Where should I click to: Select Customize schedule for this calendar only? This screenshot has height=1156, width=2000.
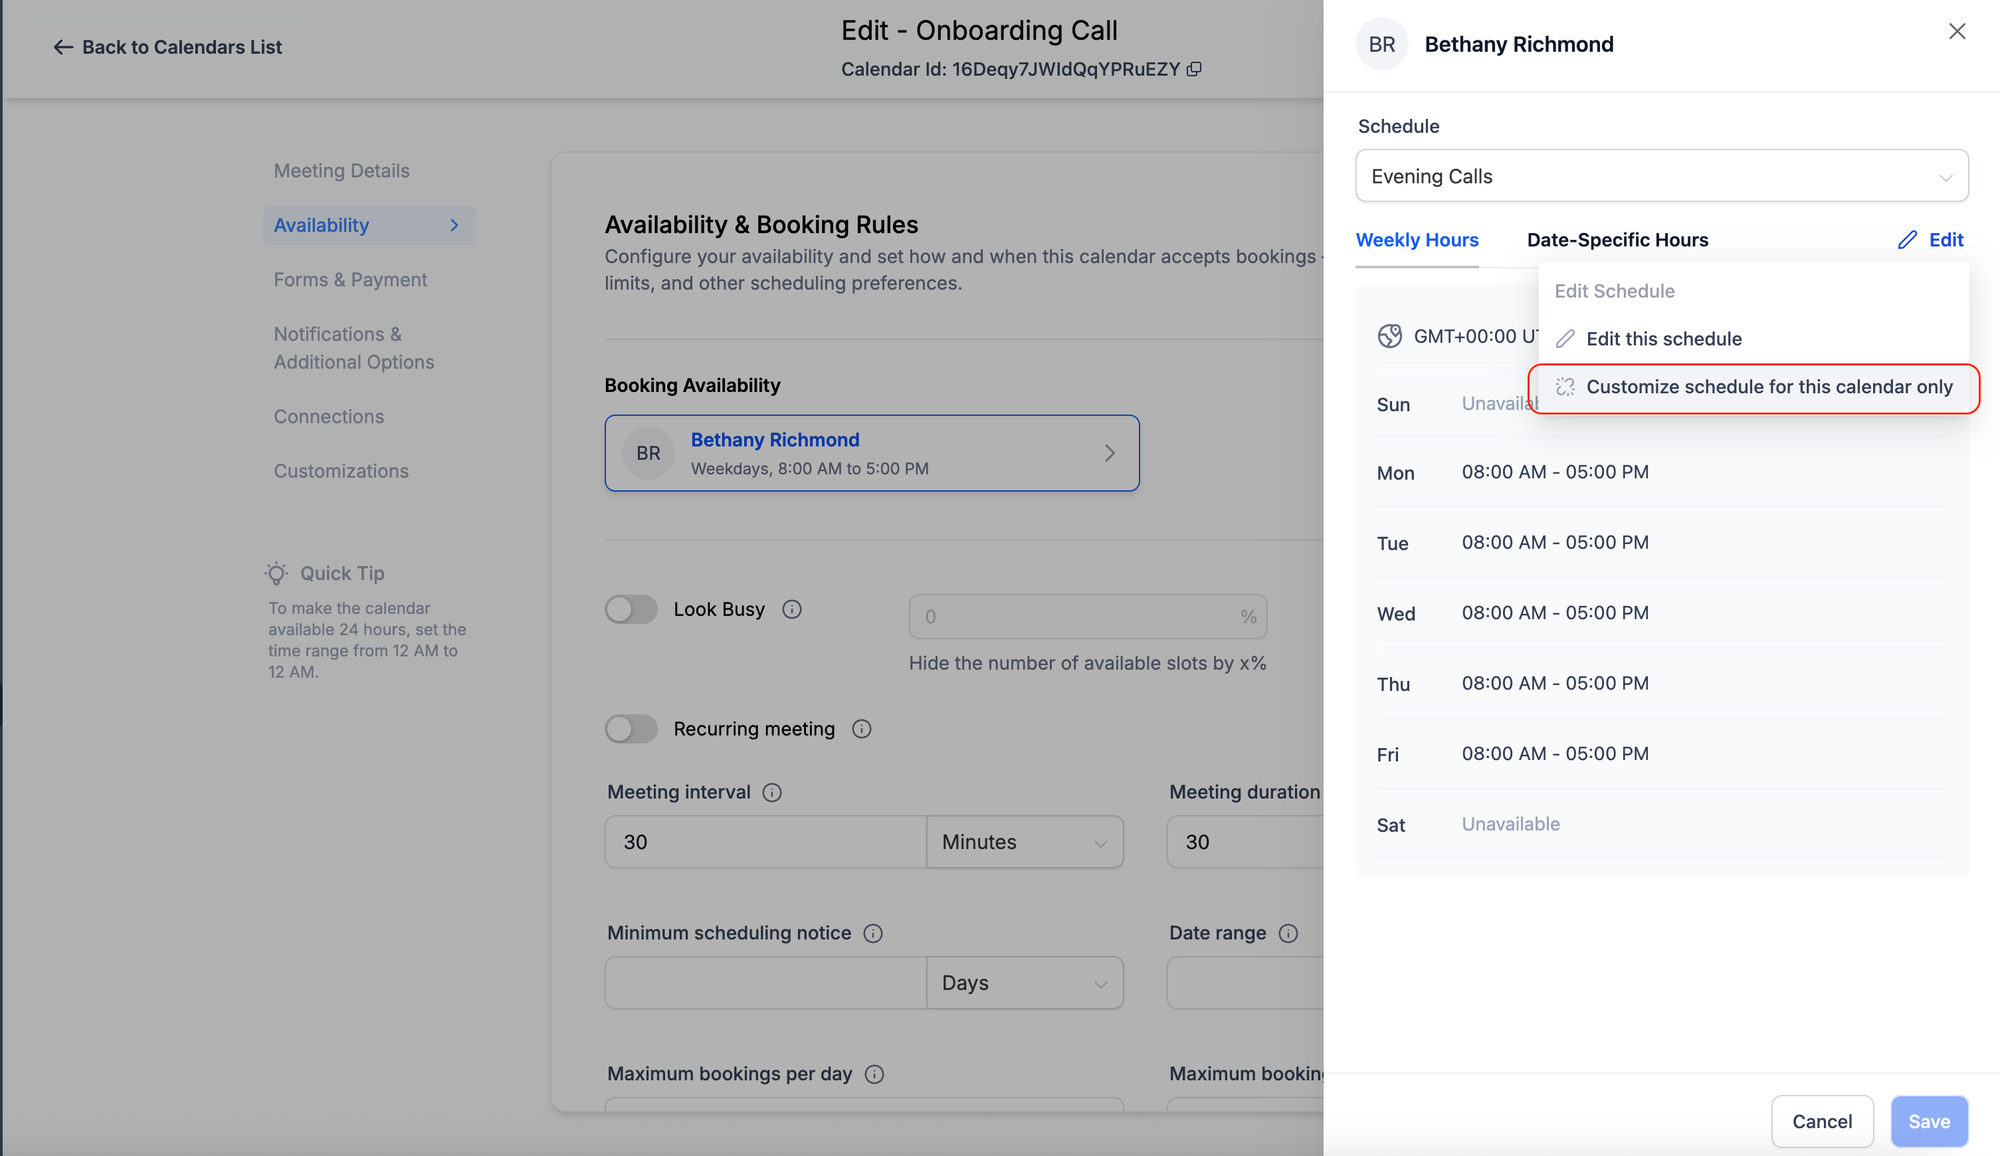pos(1768,387)
